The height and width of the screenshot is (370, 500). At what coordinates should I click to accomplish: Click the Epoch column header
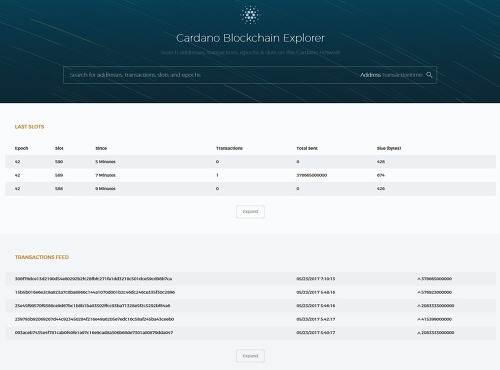[x=21, y=148]
